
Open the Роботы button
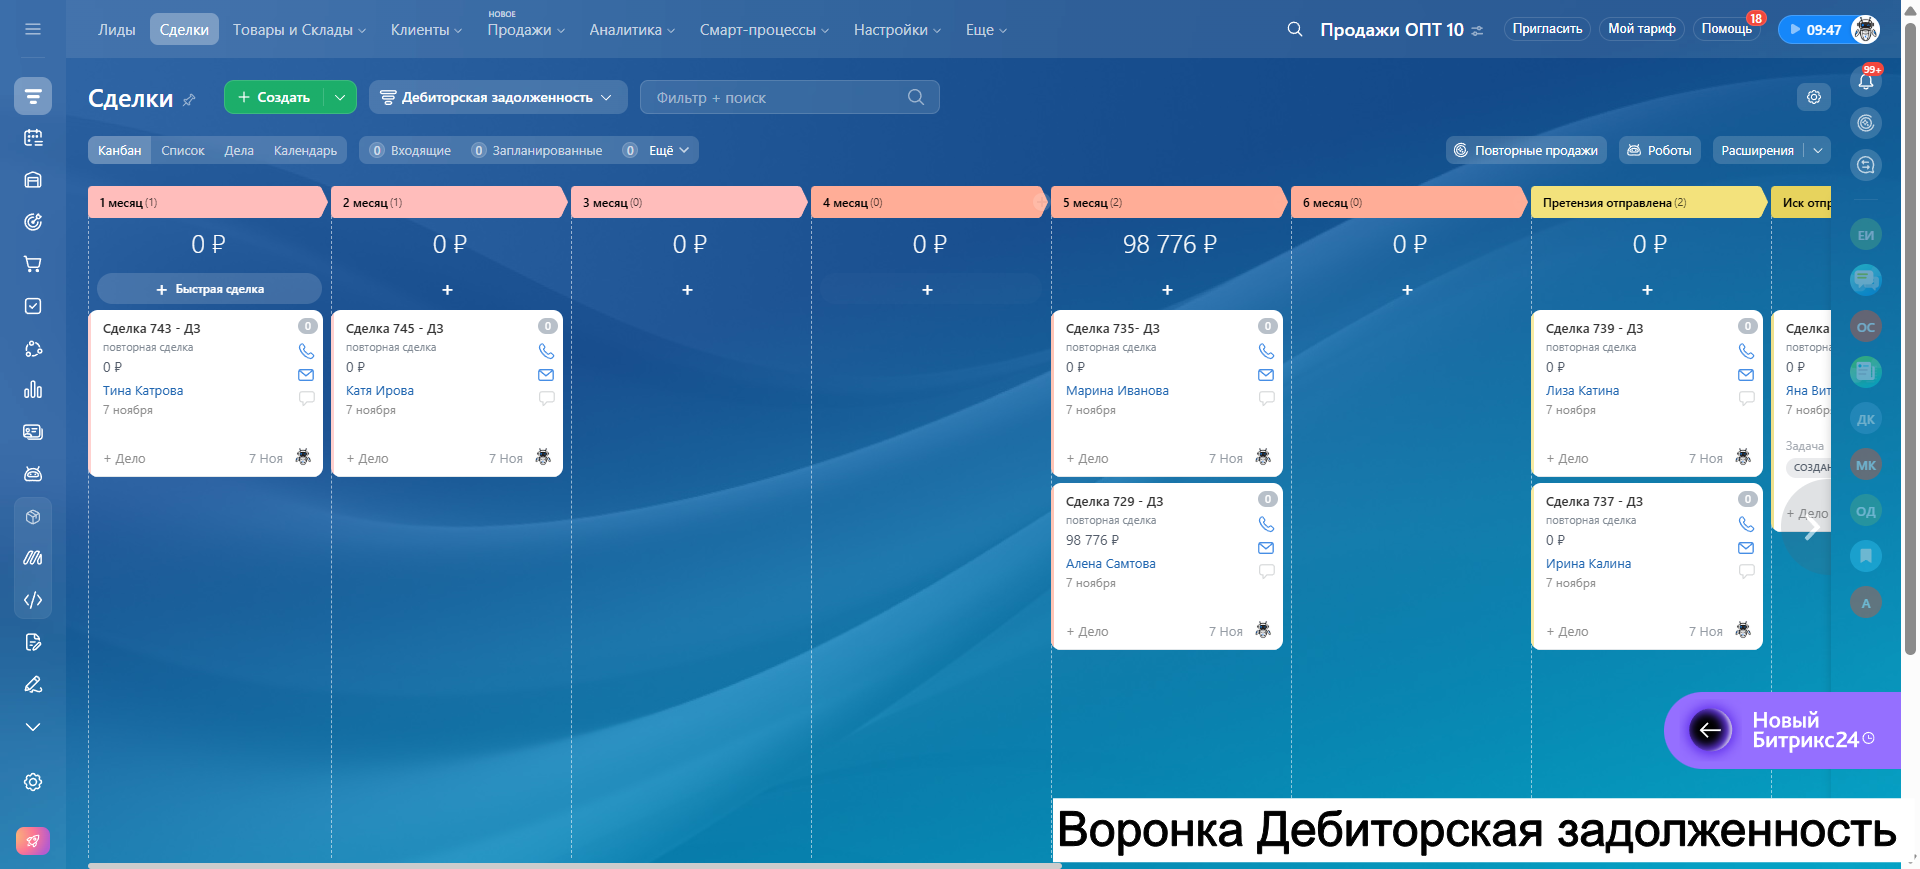pos(1659,150)
